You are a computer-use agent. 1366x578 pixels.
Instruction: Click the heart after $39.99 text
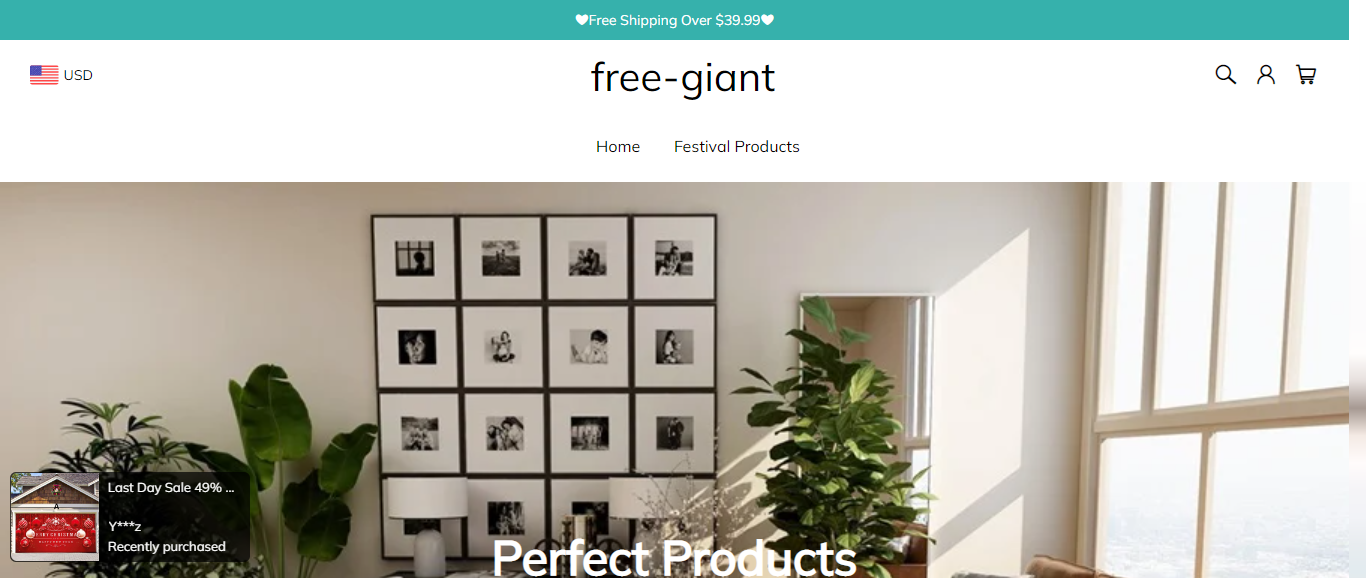click(x=768, y=20)
